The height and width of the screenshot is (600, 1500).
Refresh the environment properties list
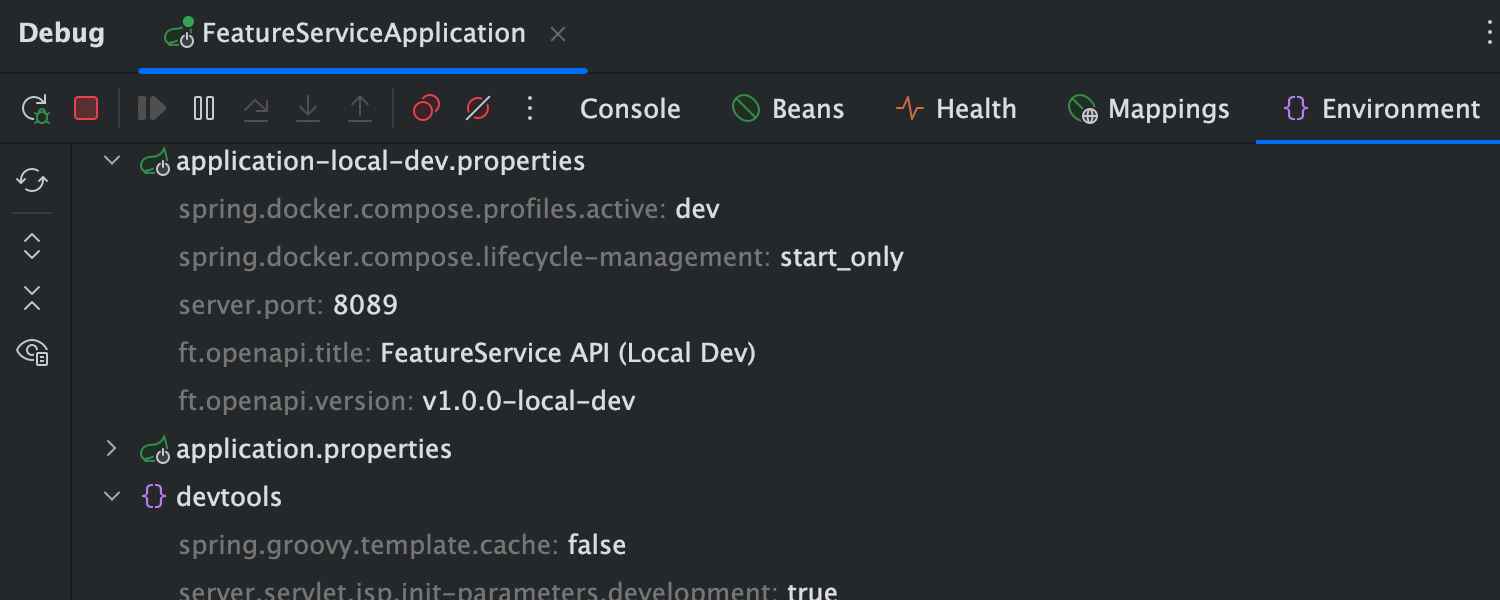point(31,180)
